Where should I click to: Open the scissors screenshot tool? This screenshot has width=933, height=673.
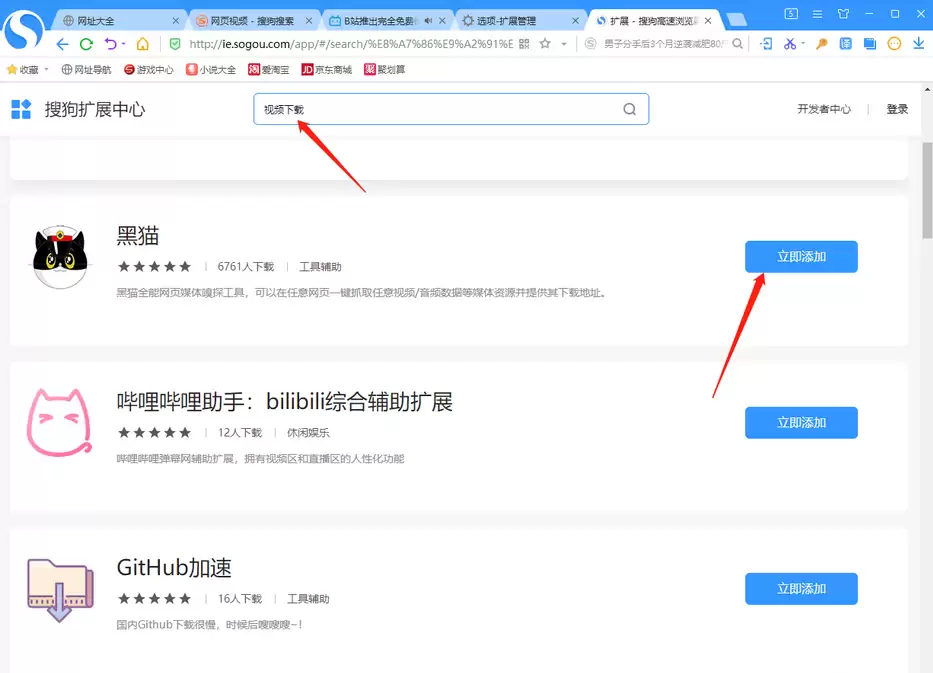[790, 43]
